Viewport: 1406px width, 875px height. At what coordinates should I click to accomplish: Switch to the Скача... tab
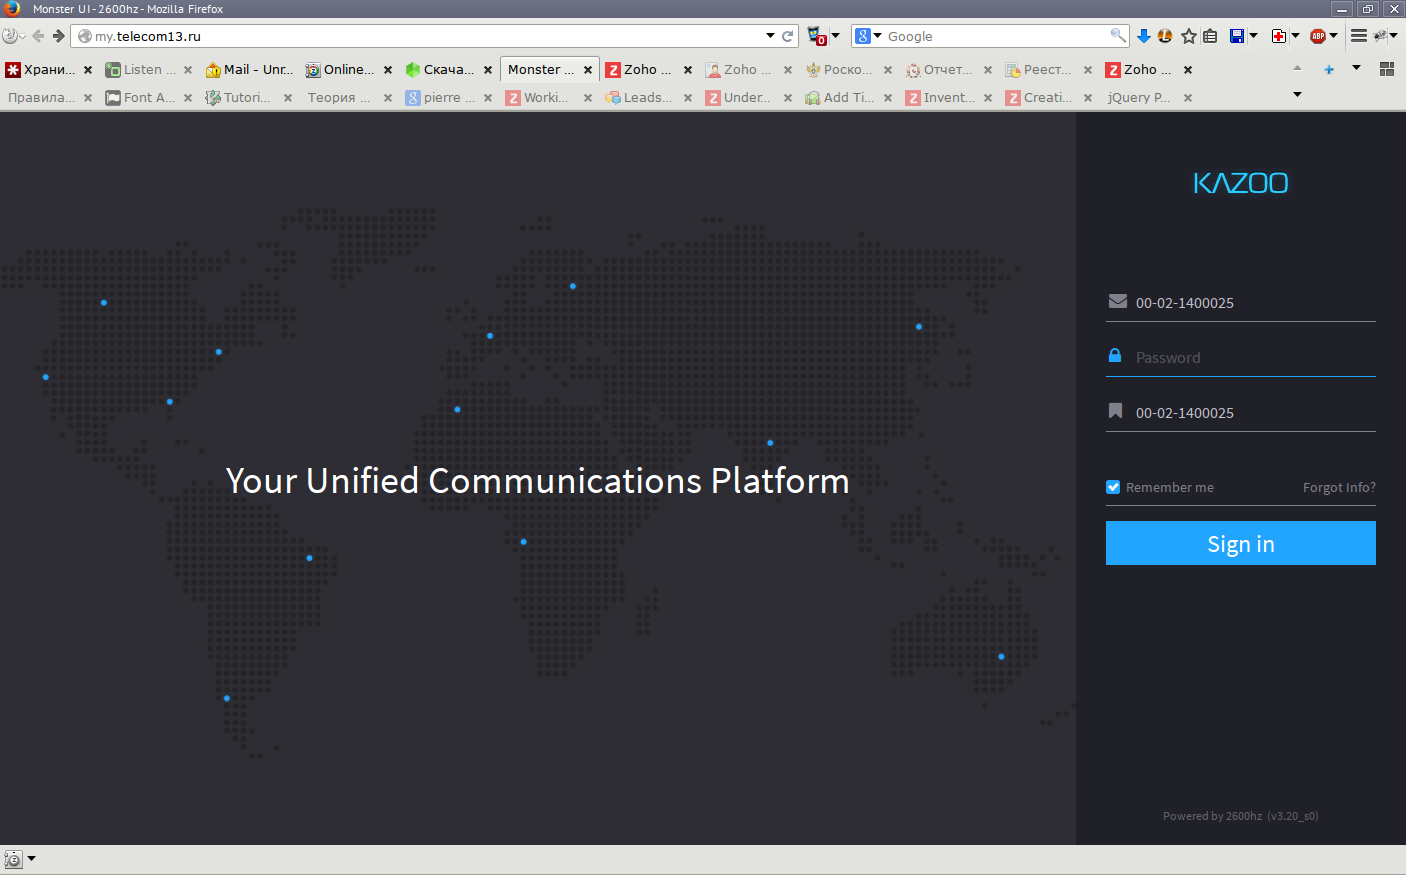pyautogui.click(x=449, y=70)
